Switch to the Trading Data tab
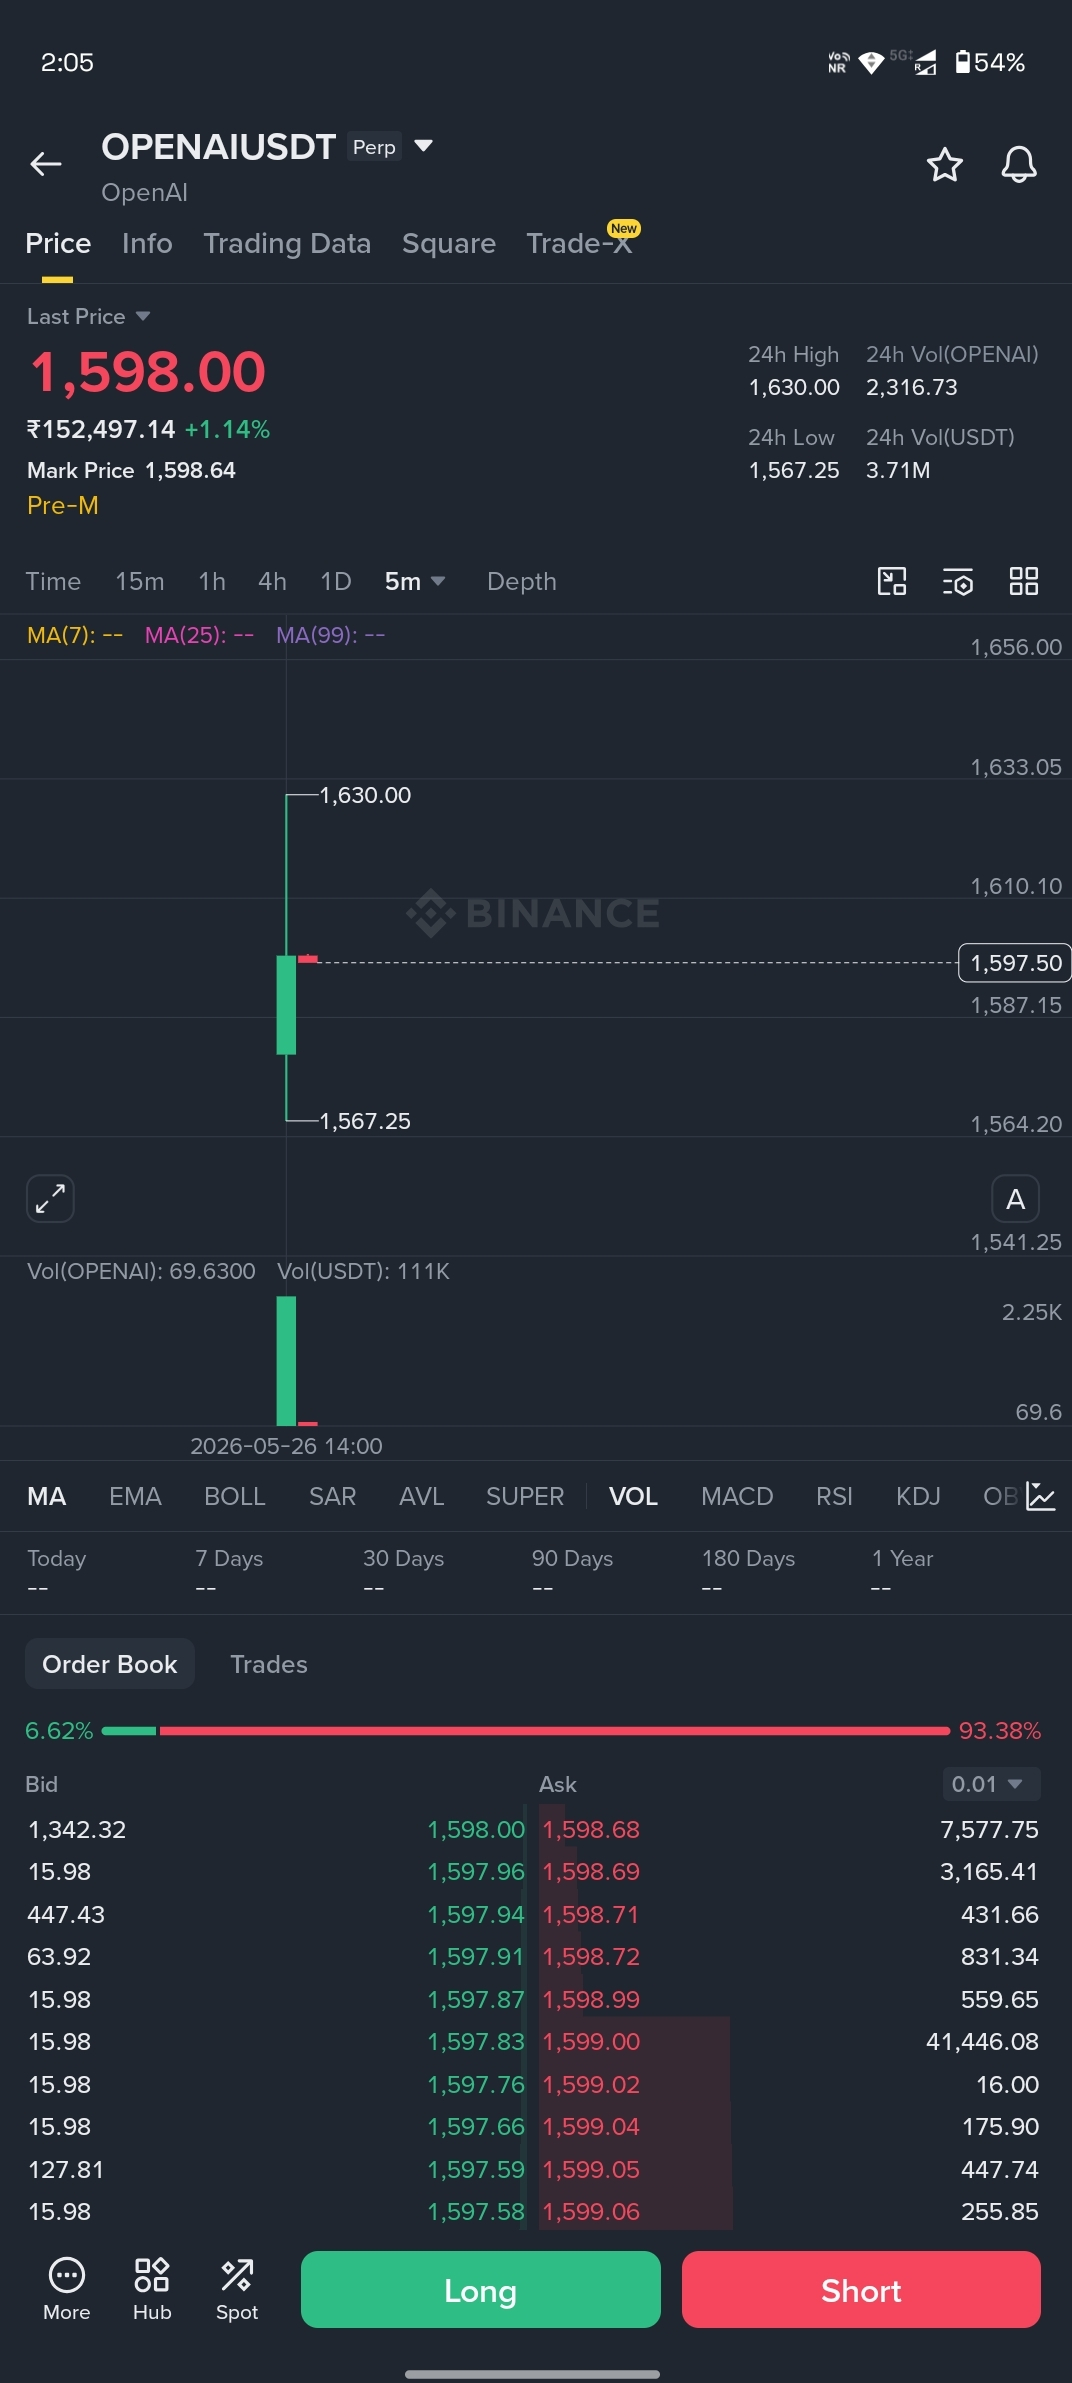The height and width of the screenshot is (2383, 1072). (287, 243)
